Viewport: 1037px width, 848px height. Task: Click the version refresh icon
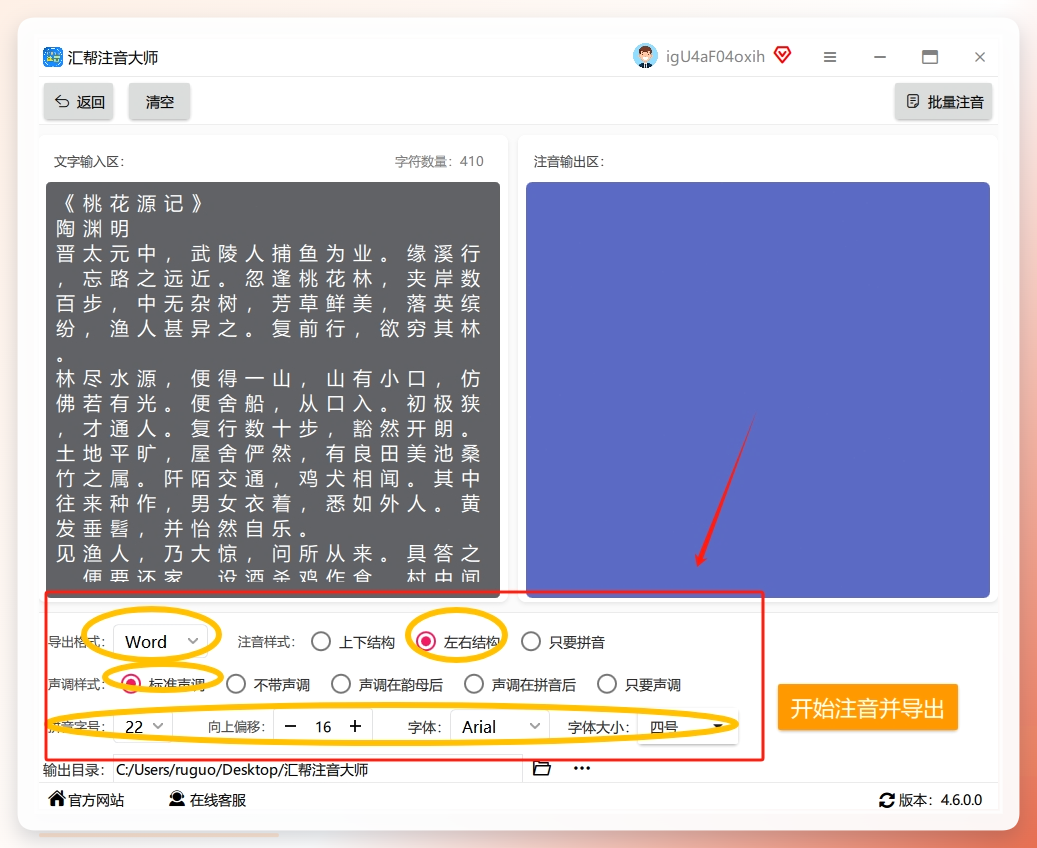point(886,800)
